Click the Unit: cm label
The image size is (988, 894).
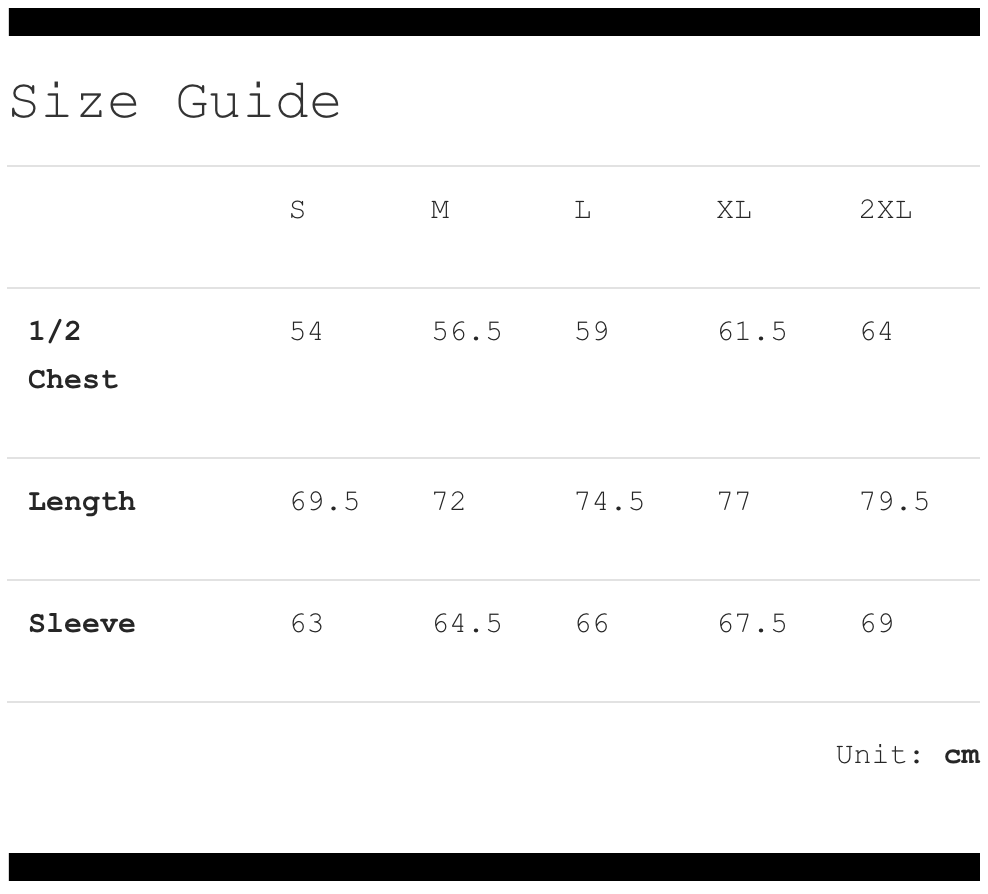pos(907,755)
